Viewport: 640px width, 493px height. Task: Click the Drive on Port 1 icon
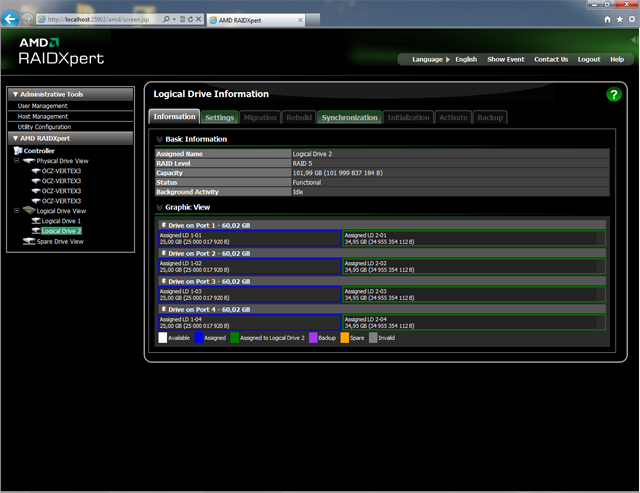[164, 225]
